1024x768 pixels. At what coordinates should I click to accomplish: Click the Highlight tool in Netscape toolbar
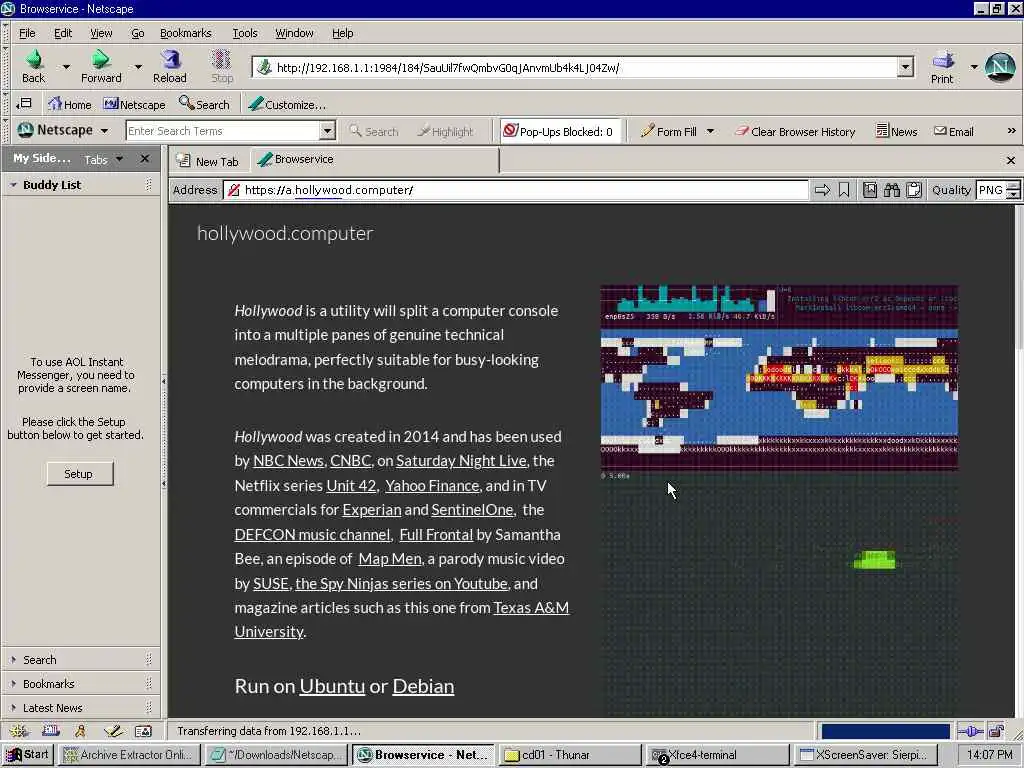445,131
